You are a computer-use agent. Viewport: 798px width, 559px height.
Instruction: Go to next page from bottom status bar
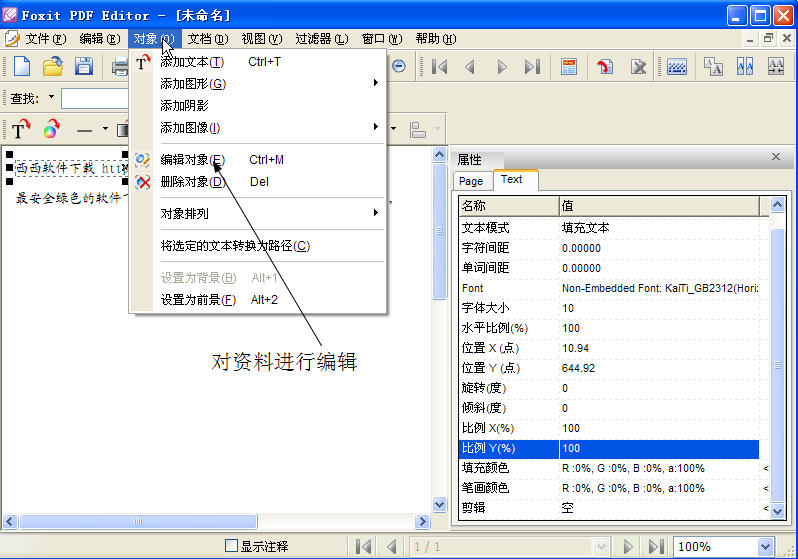[628, 547]
